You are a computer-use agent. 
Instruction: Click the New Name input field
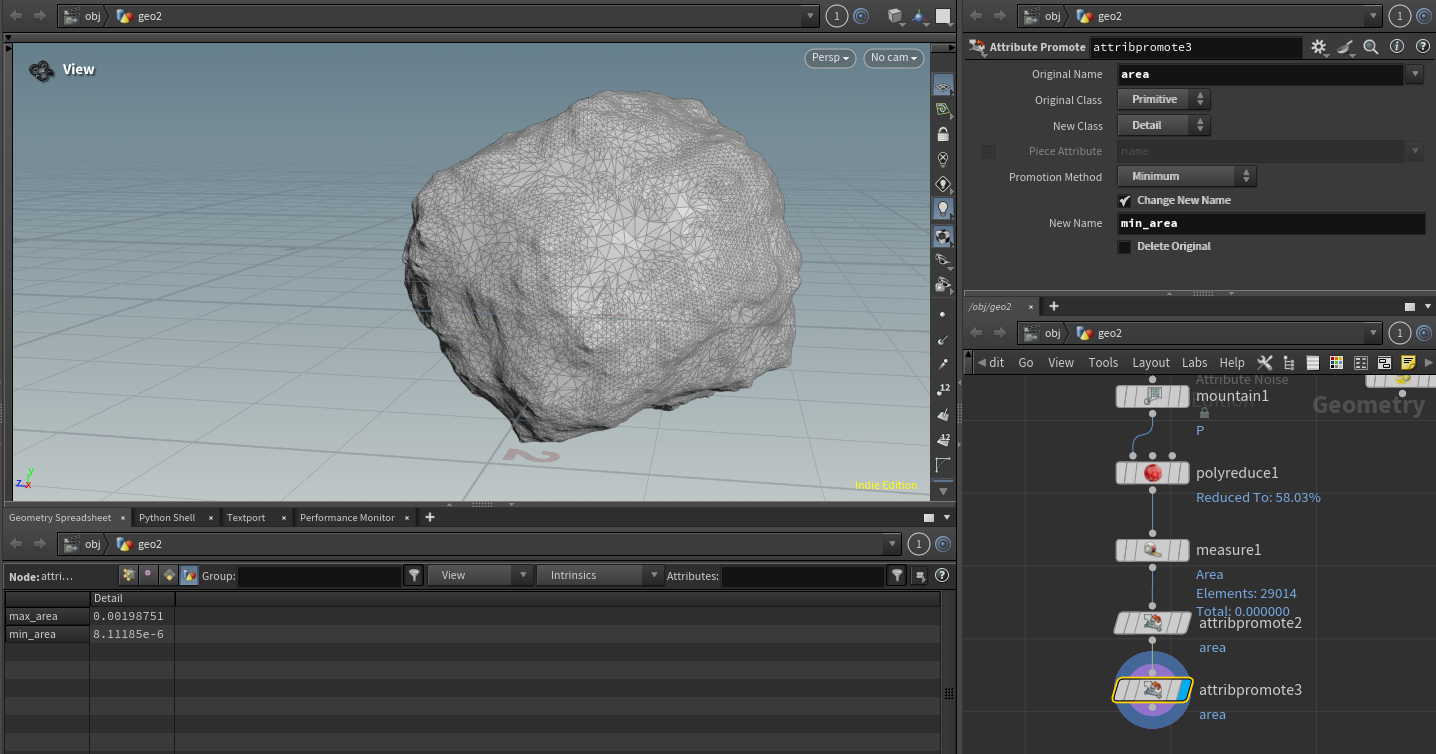click(x=1270, y=224)
